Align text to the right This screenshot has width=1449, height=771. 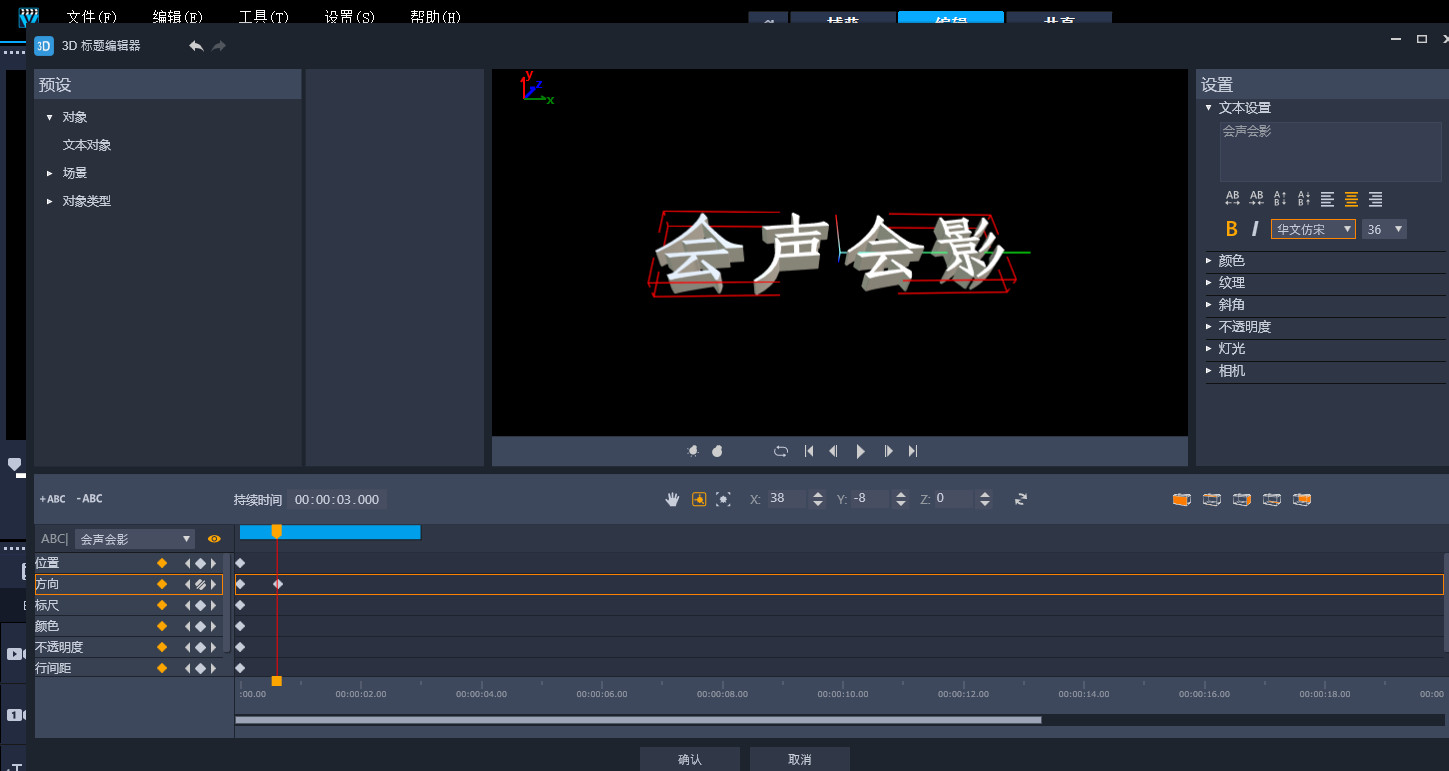(x=1375, y=199)
